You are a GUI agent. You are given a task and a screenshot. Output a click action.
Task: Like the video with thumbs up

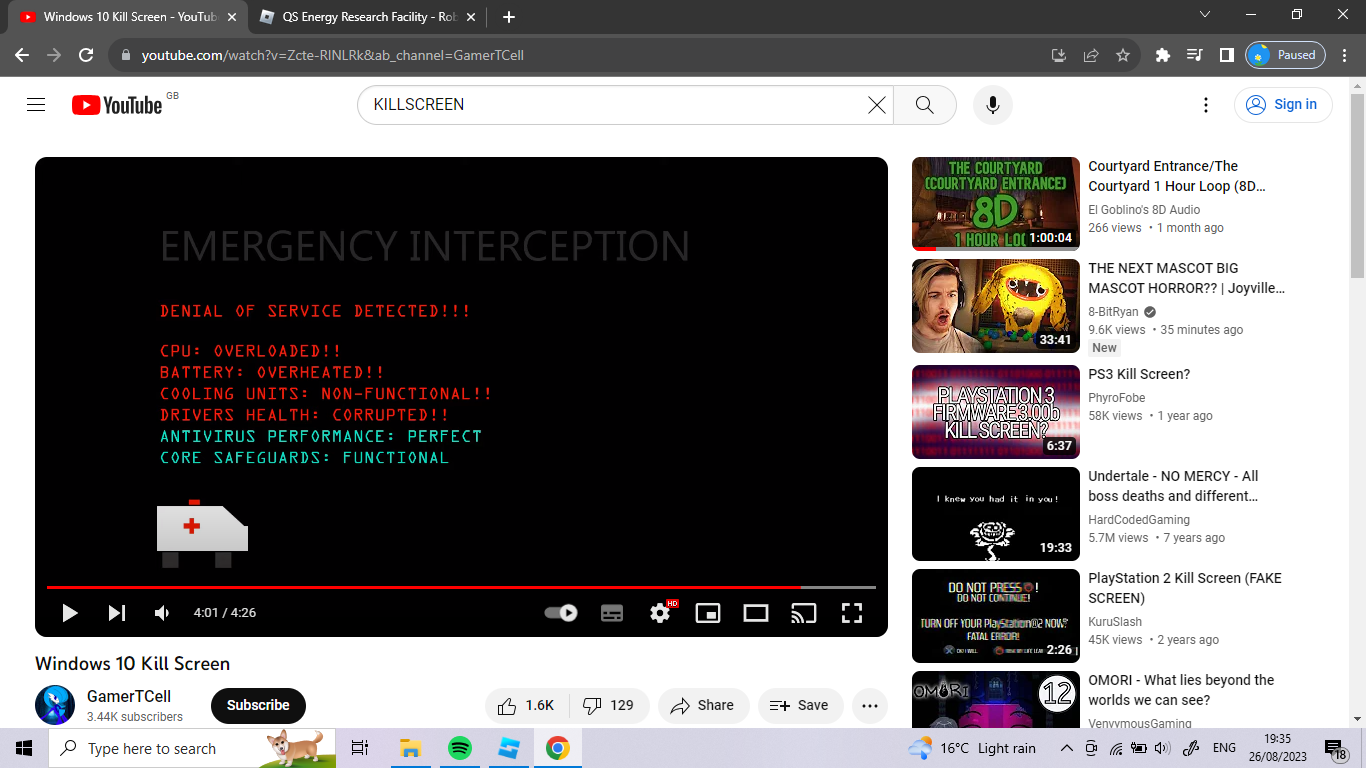coord(528,705)
